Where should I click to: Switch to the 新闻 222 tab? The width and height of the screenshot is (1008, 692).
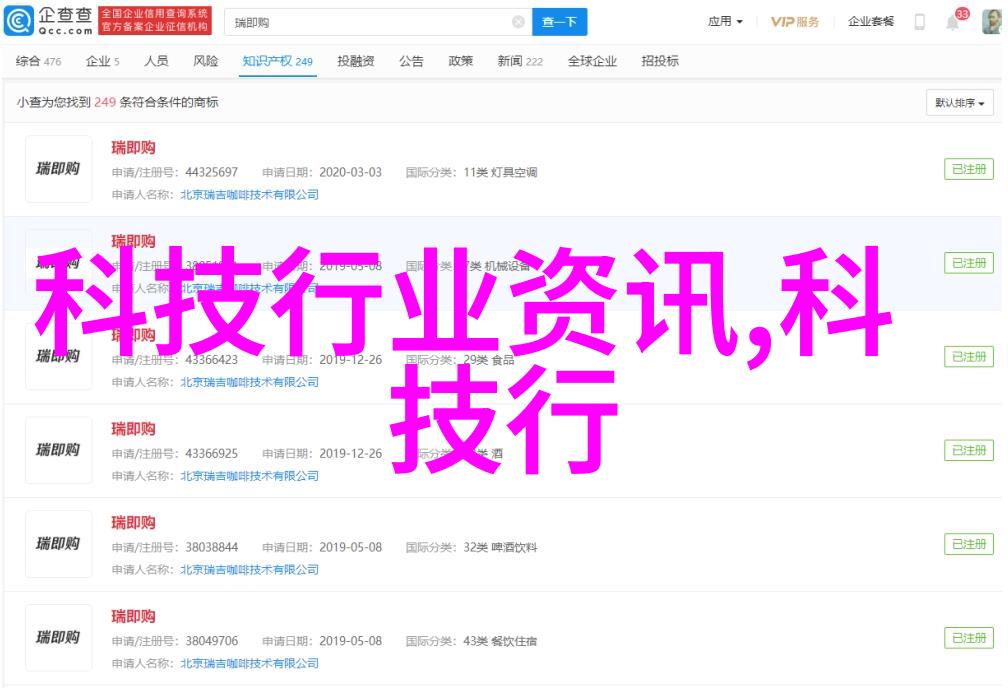coord(520,61)
